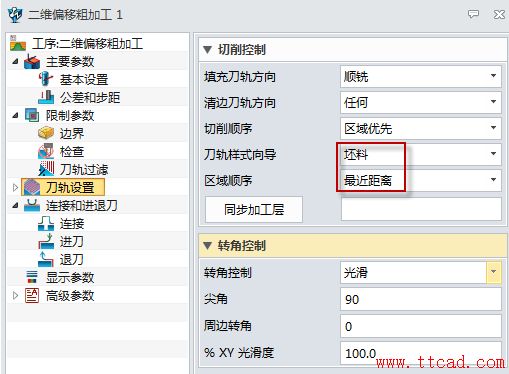Image resolution: width=509 pixels, height=374 pixels.
Task: Click the 刀轨设置 toolpath icon
Action: [32, 187]
